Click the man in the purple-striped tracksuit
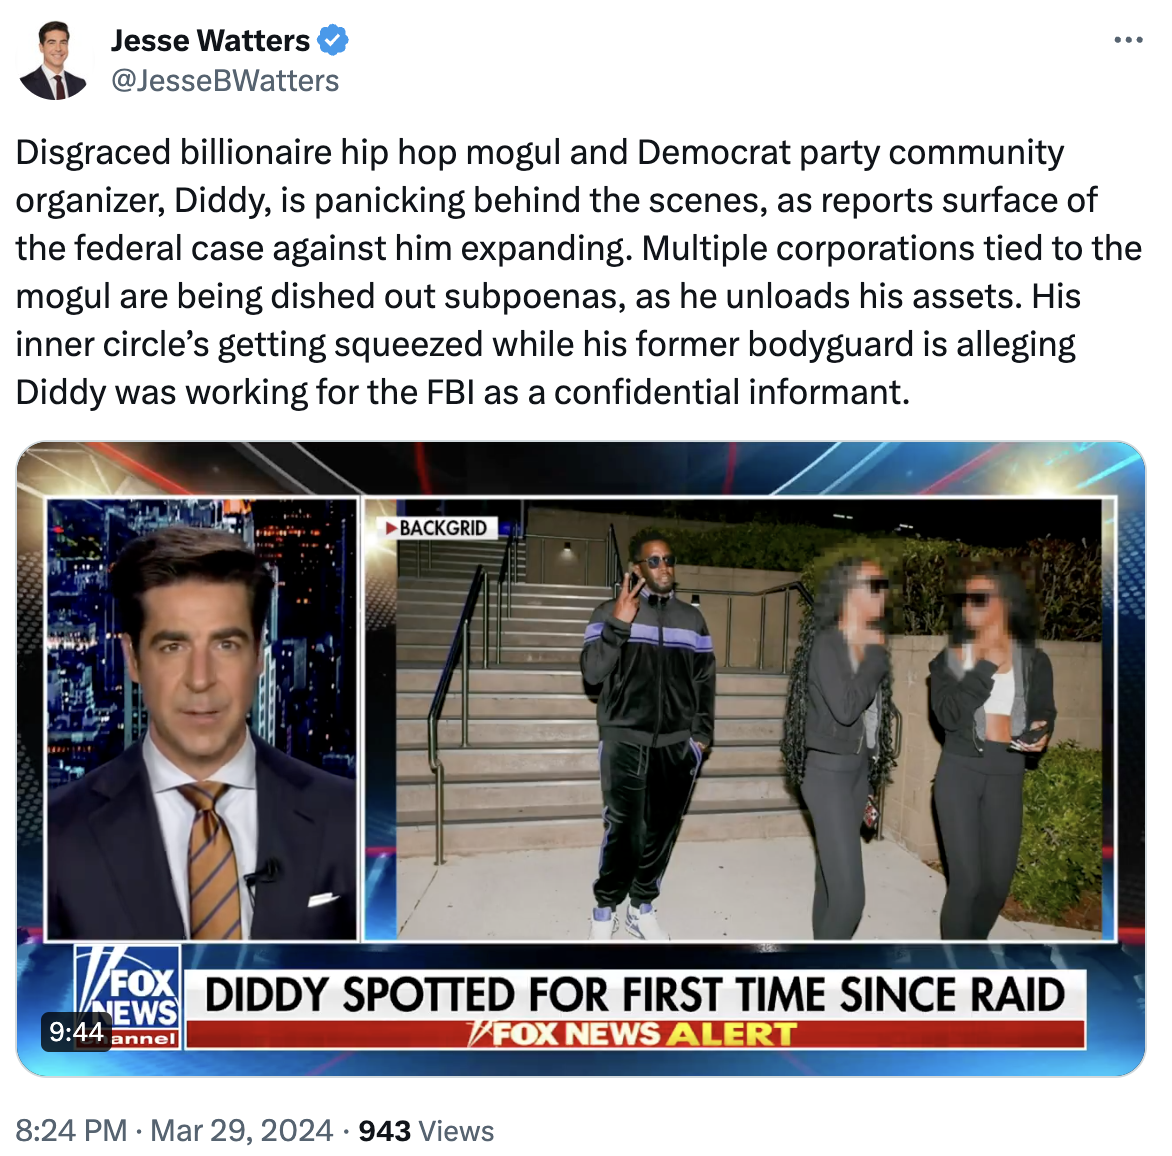 click(x=649, y=732)
